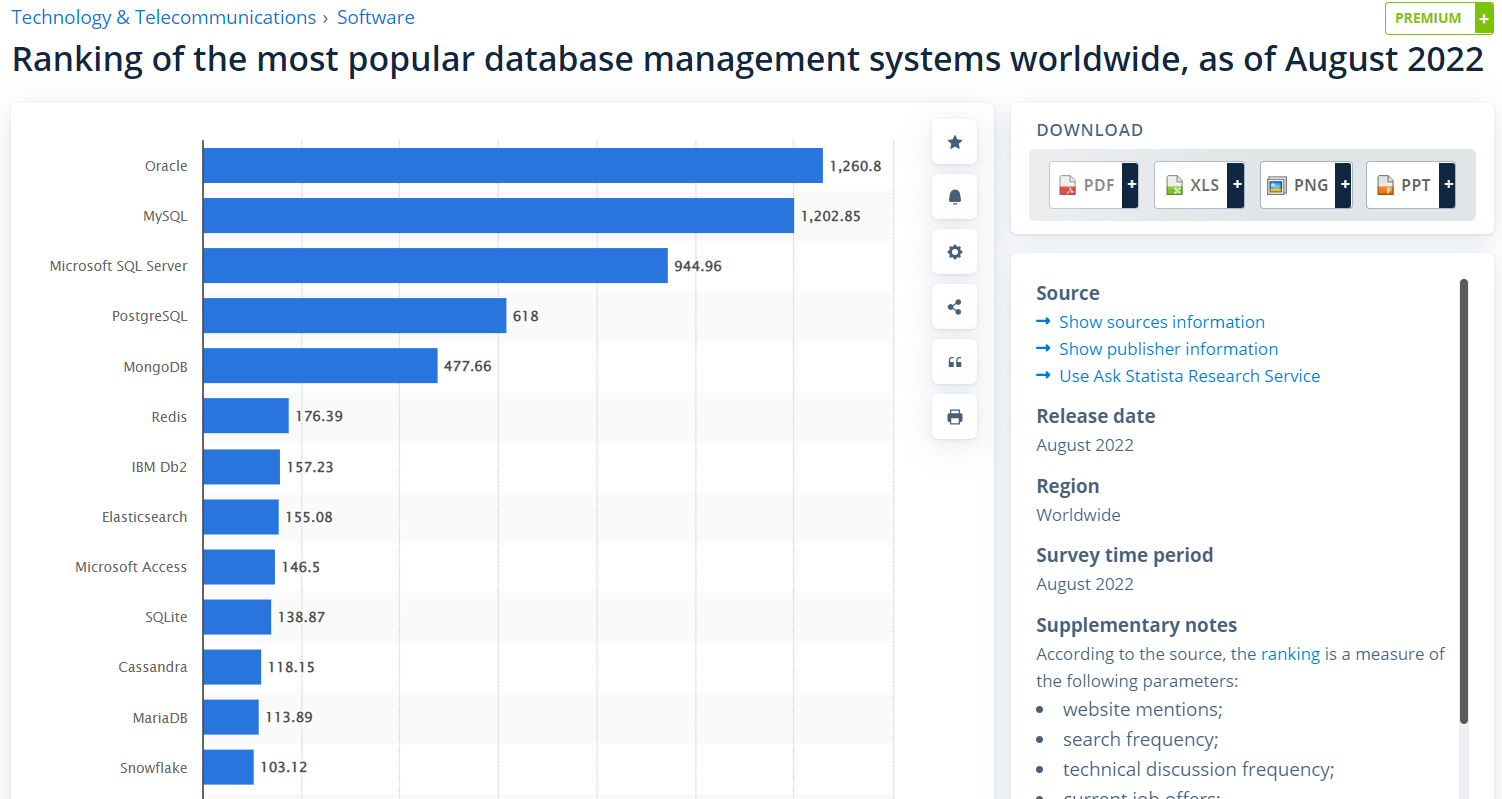The height and width of the screenshot is (799, 1502).
Task: Click the Region heading
Action: tap(1067, 486)
